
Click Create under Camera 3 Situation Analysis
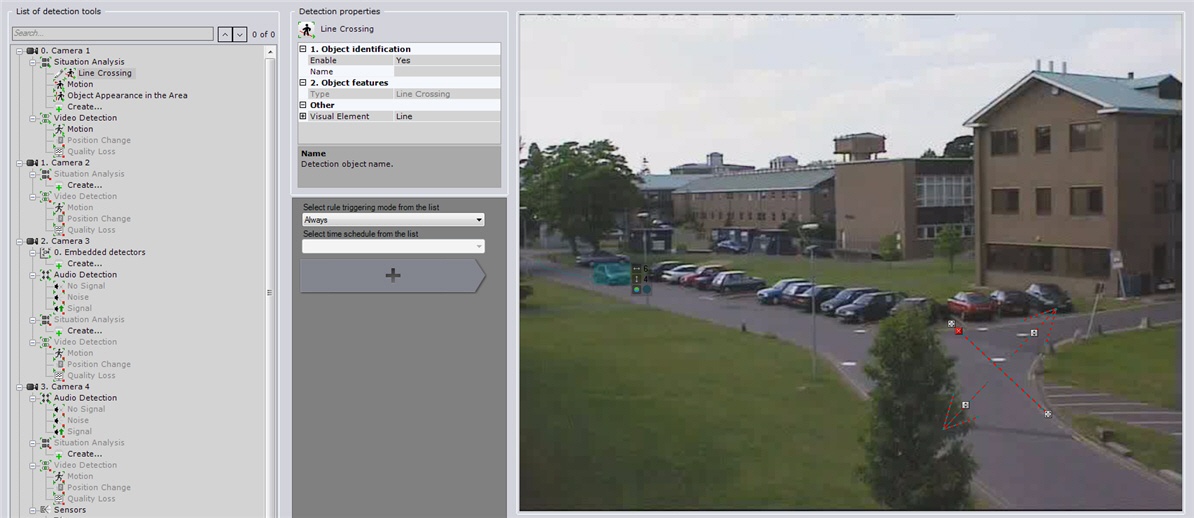(x=84, y=331)
